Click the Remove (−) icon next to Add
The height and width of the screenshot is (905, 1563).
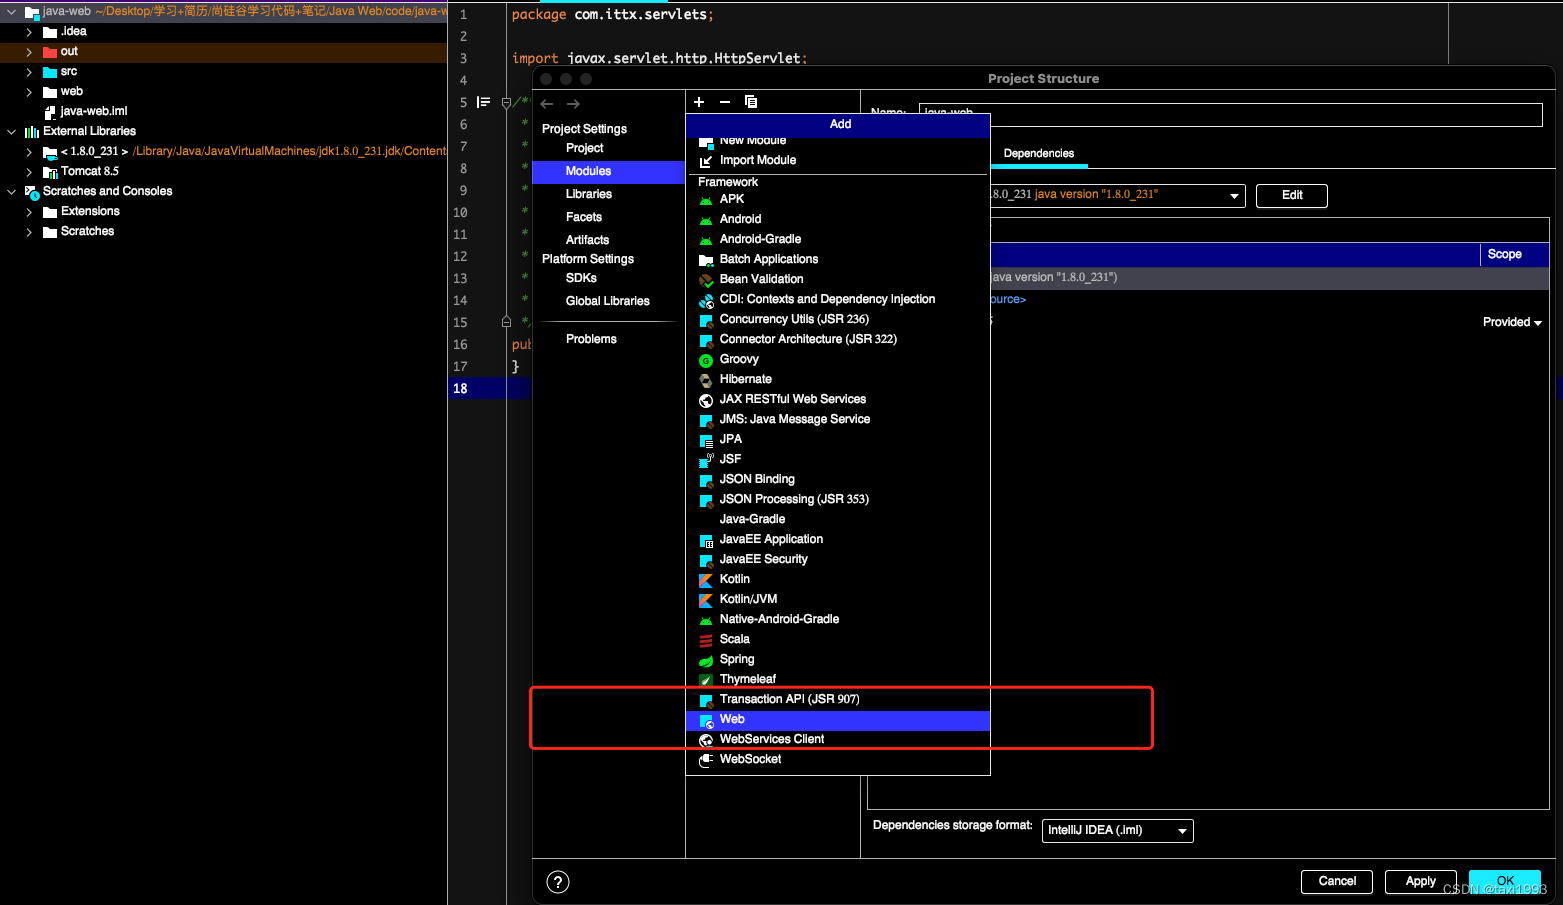click(724, 101)
